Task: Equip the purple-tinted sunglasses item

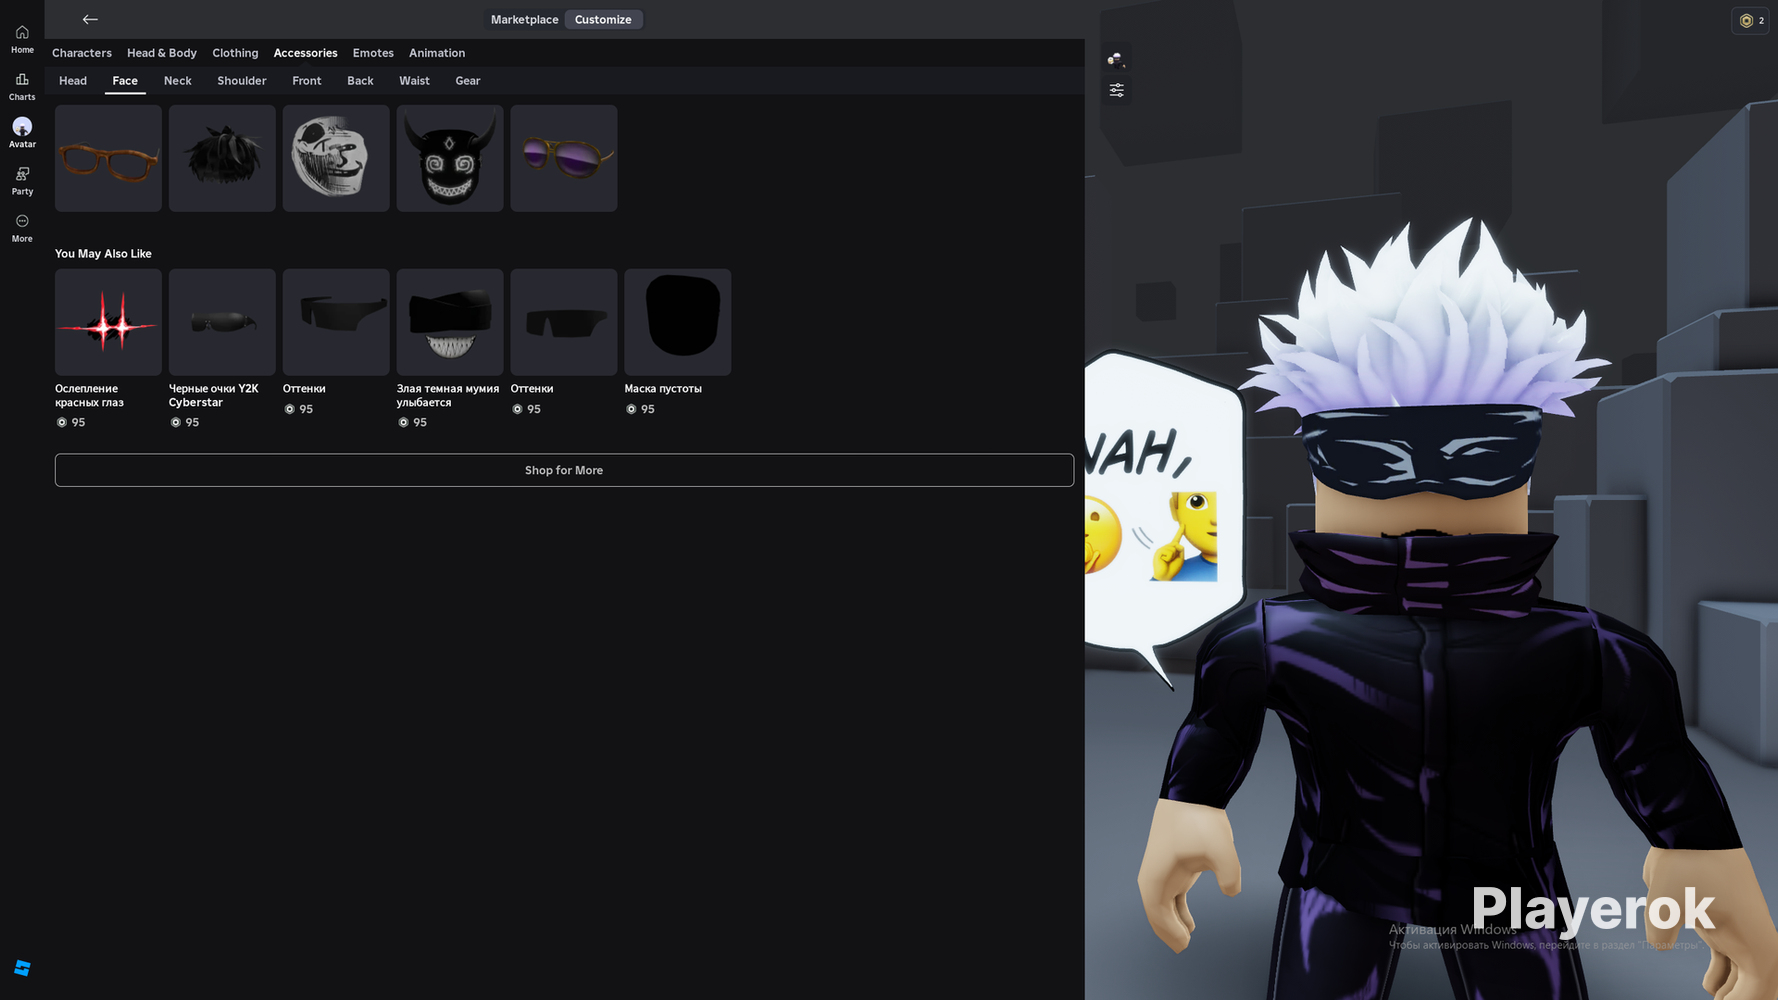Action: pyautogui.click(x=564, y=158)
